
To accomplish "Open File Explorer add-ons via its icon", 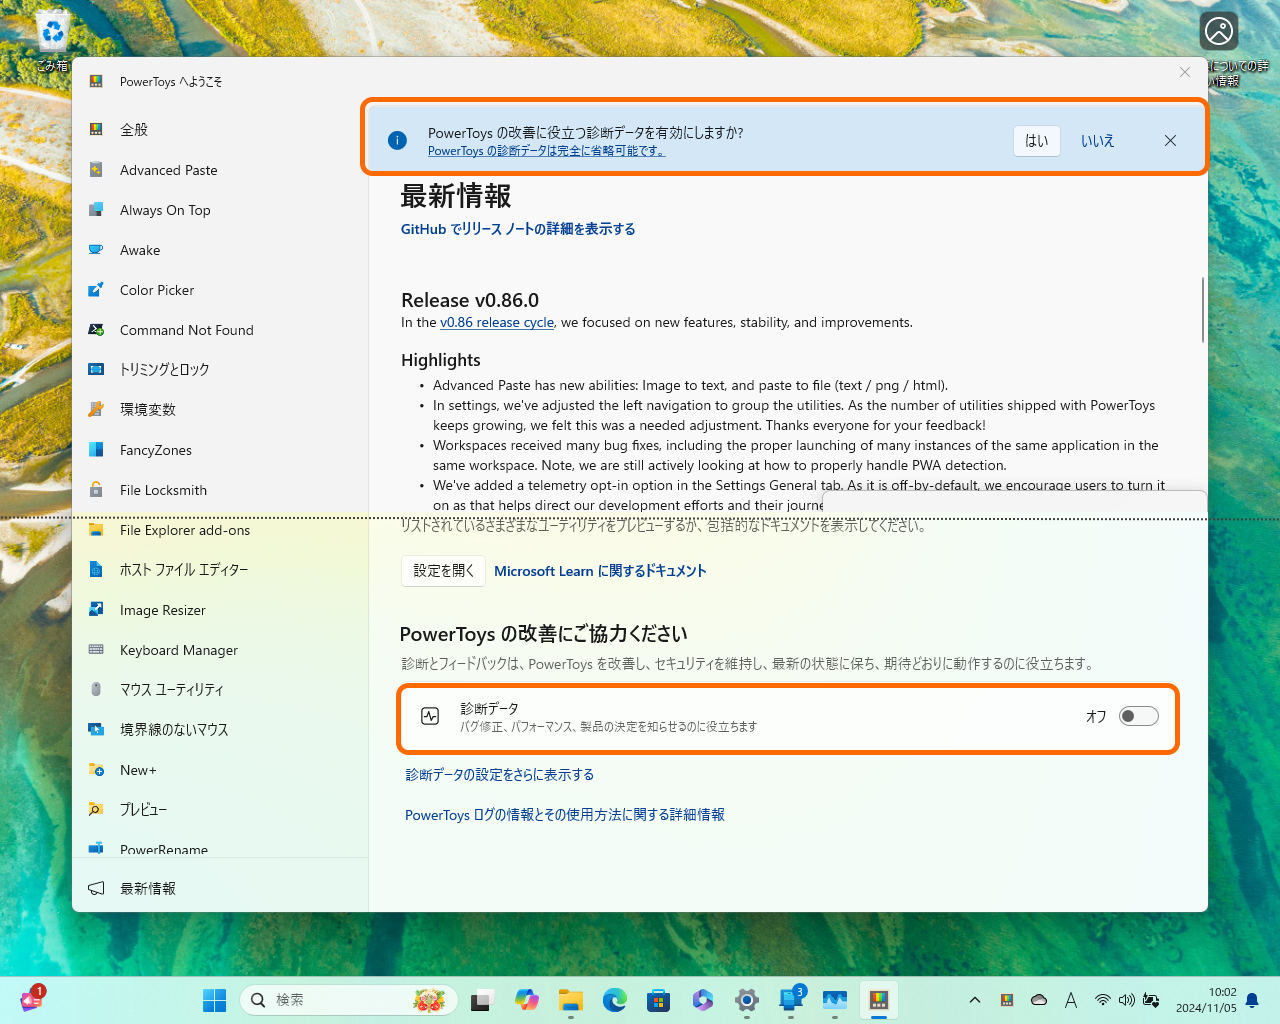I will tap(96, 530).
